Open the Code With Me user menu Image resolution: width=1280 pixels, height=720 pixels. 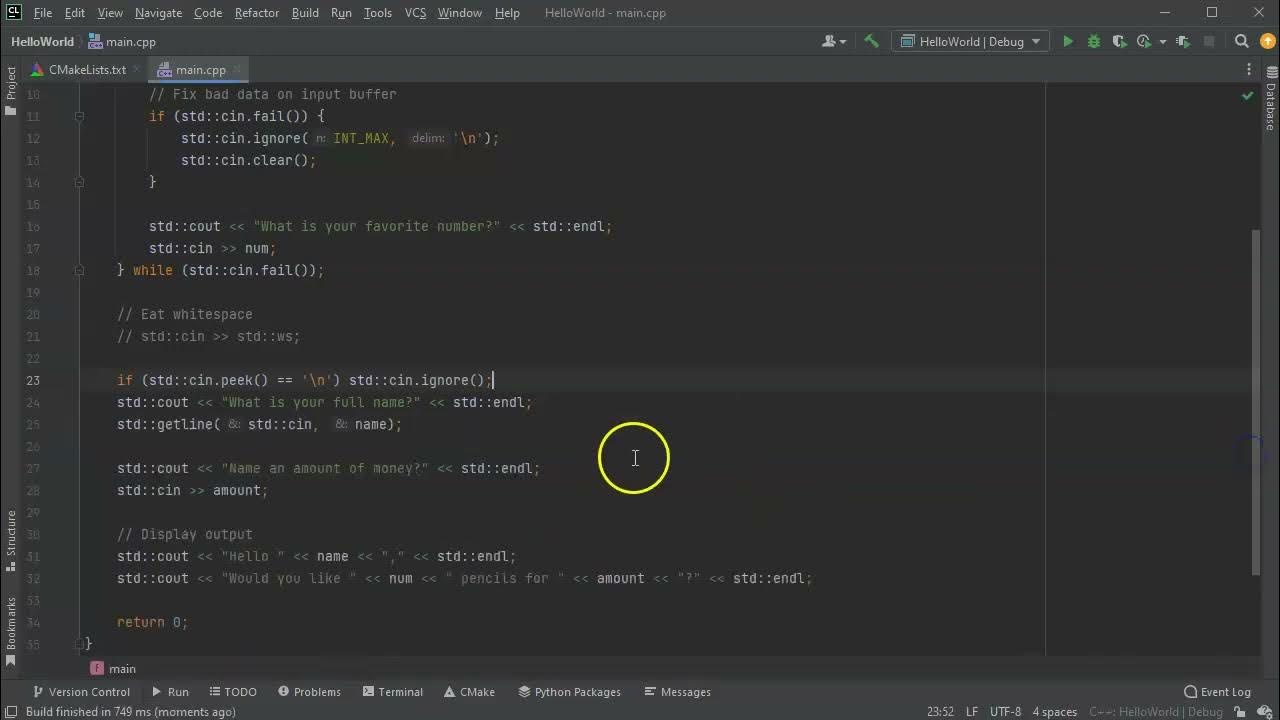(833, 42)
